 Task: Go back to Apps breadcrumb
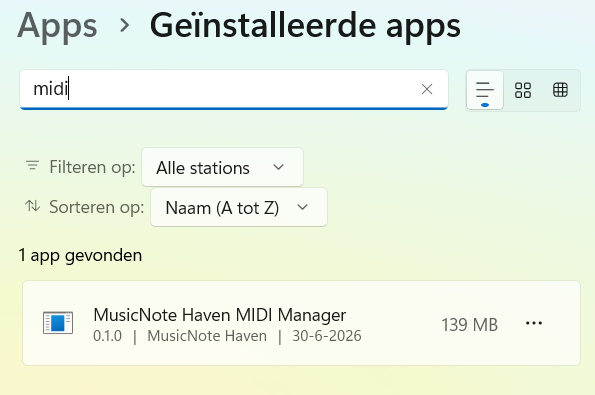click(x=57, y=26)
